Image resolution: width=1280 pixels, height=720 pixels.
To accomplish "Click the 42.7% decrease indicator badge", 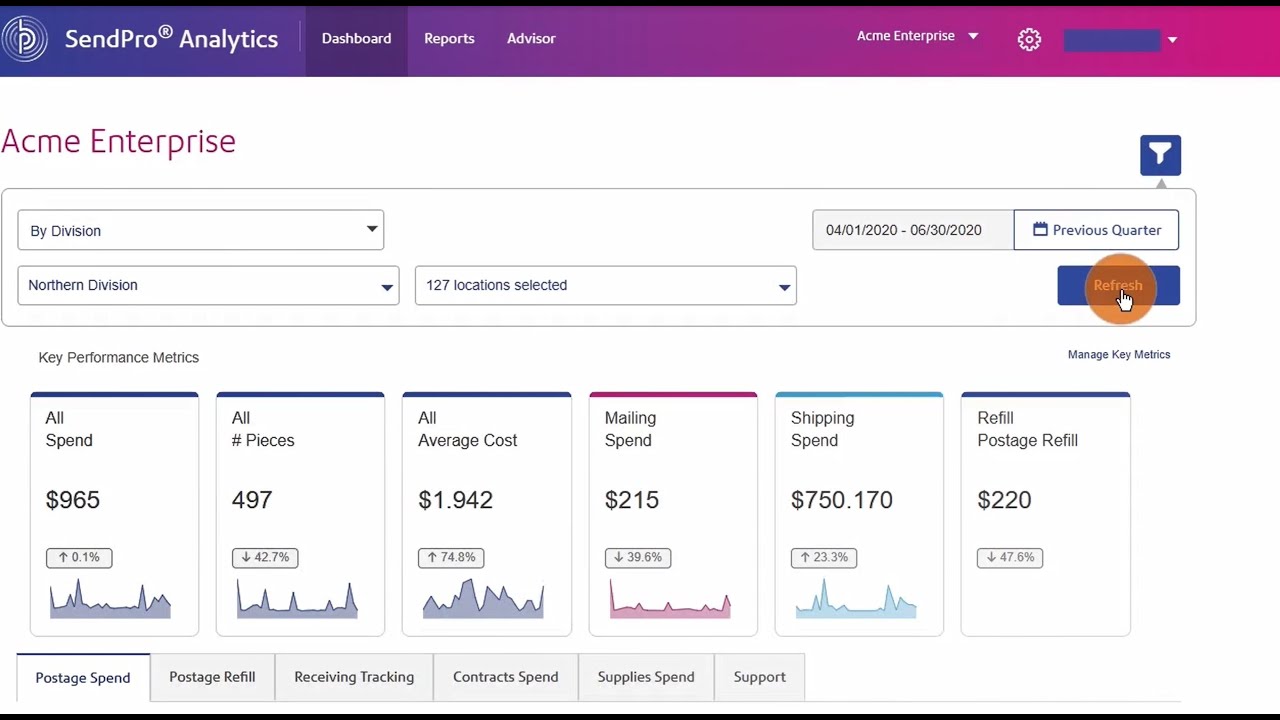I will point(265,557).
